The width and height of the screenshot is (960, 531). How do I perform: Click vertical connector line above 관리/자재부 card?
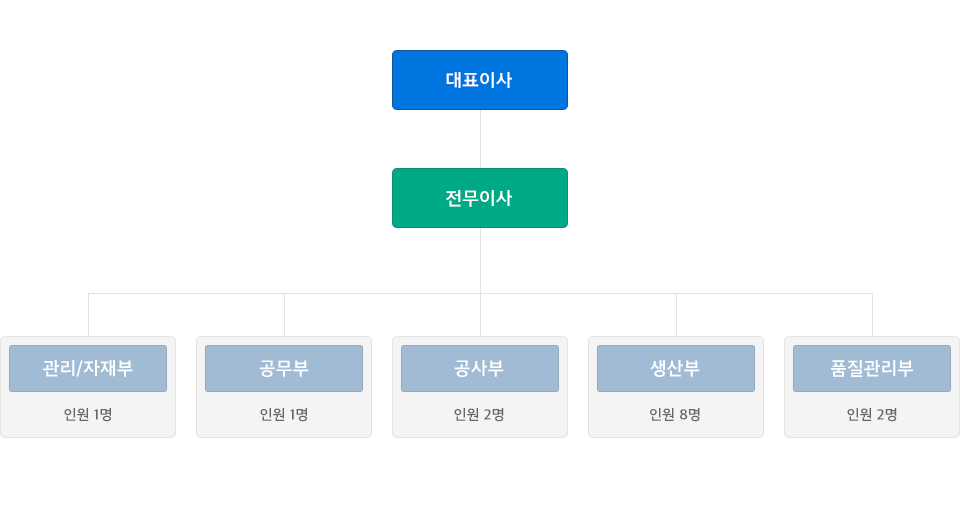point(89,315)
